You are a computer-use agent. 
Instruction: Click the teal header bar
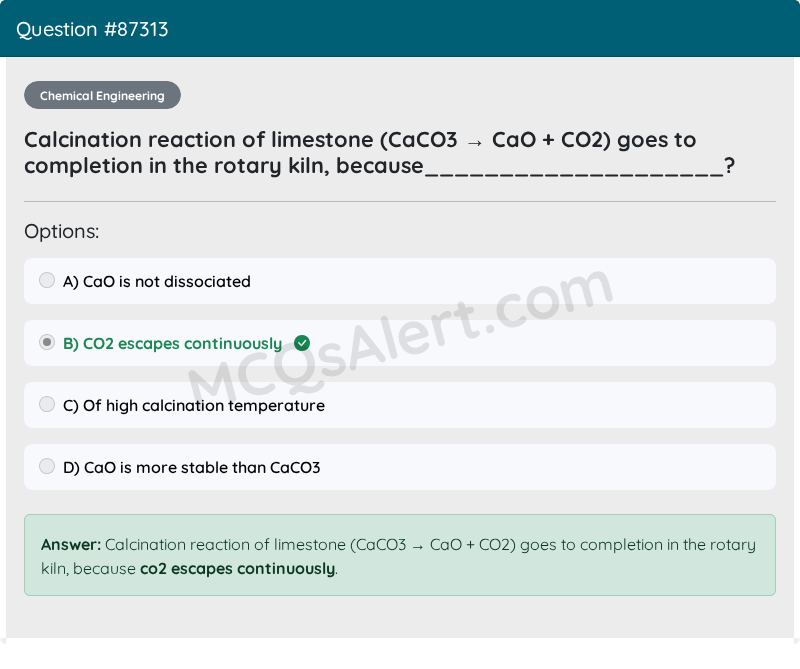400,29
